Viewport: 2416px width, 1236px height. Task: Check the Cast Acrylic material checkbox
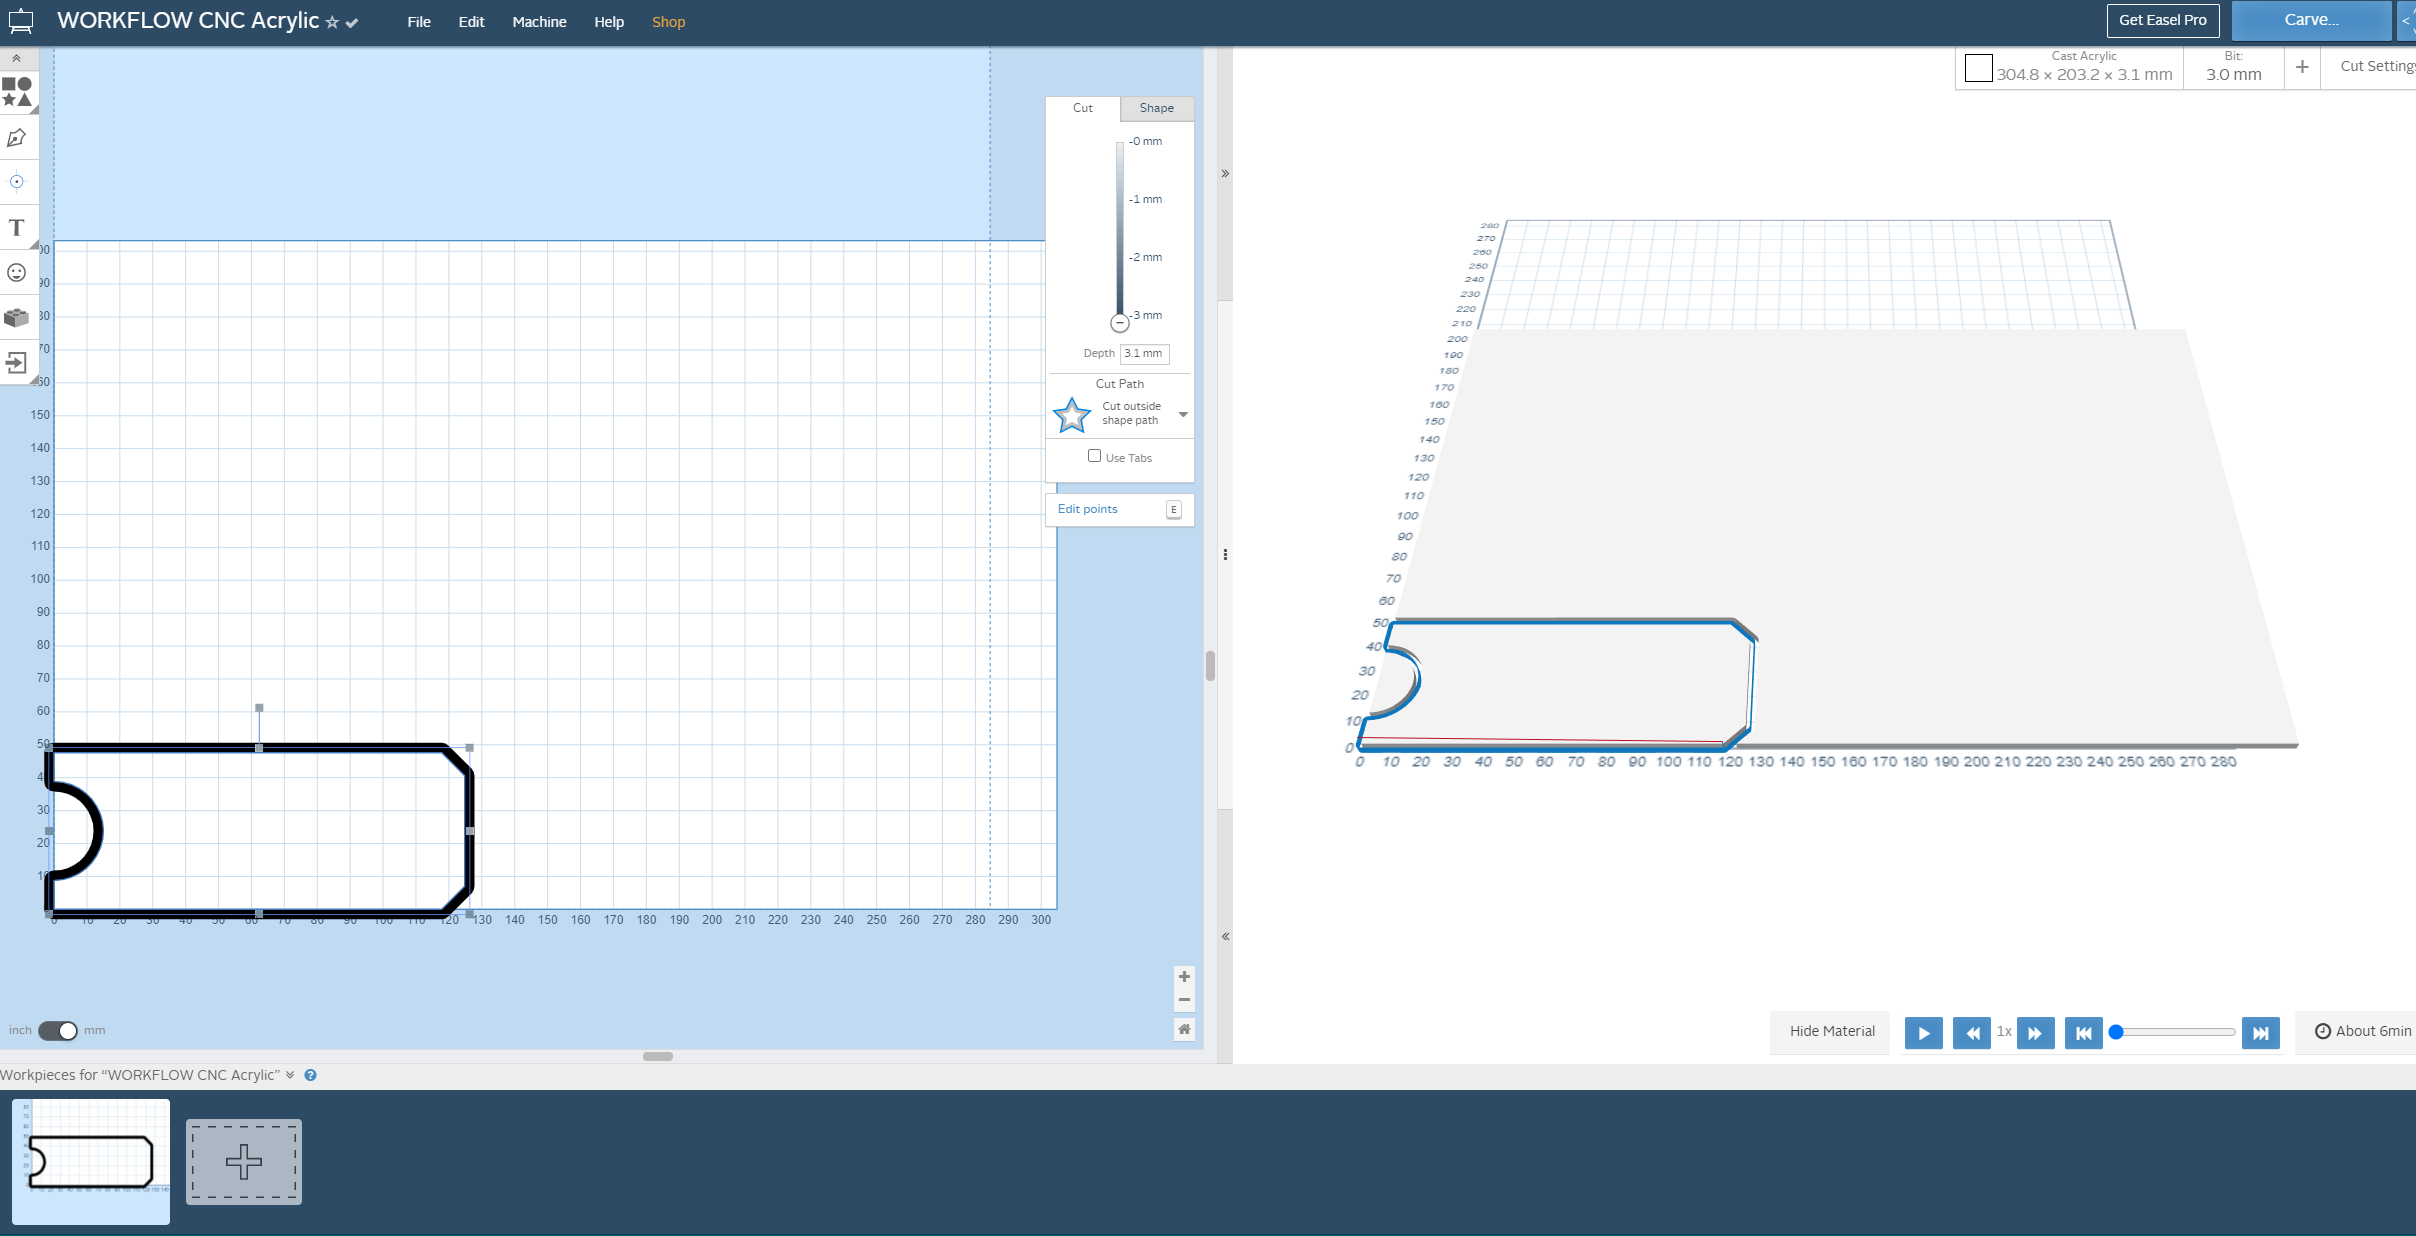coord(1980,67)
